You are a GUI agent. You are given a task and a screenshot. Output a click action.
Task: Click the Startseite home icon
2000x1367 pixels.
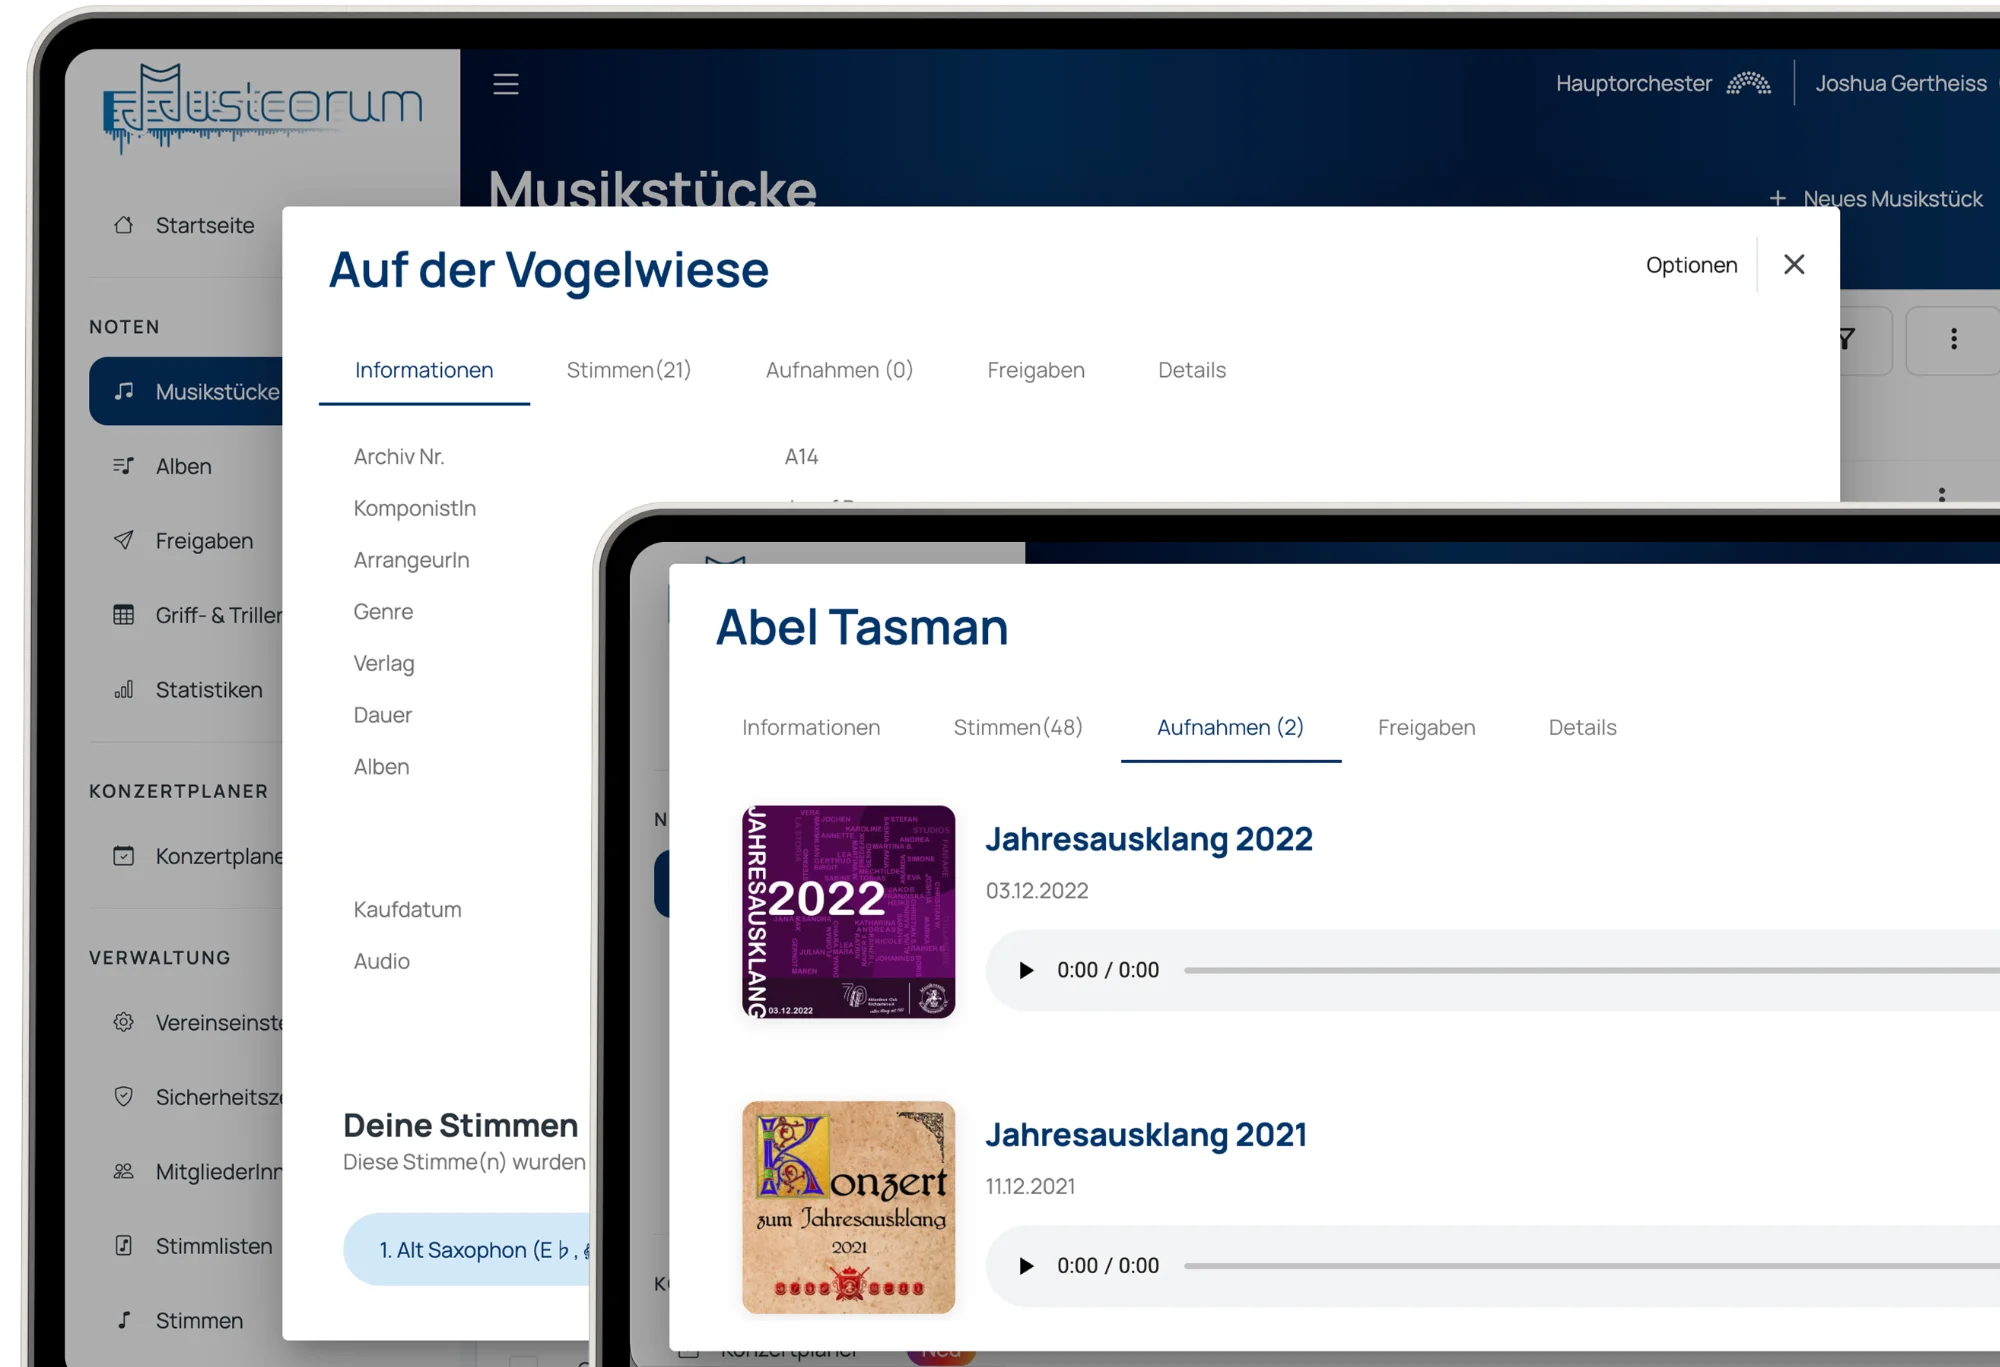[x=123, y=225]
